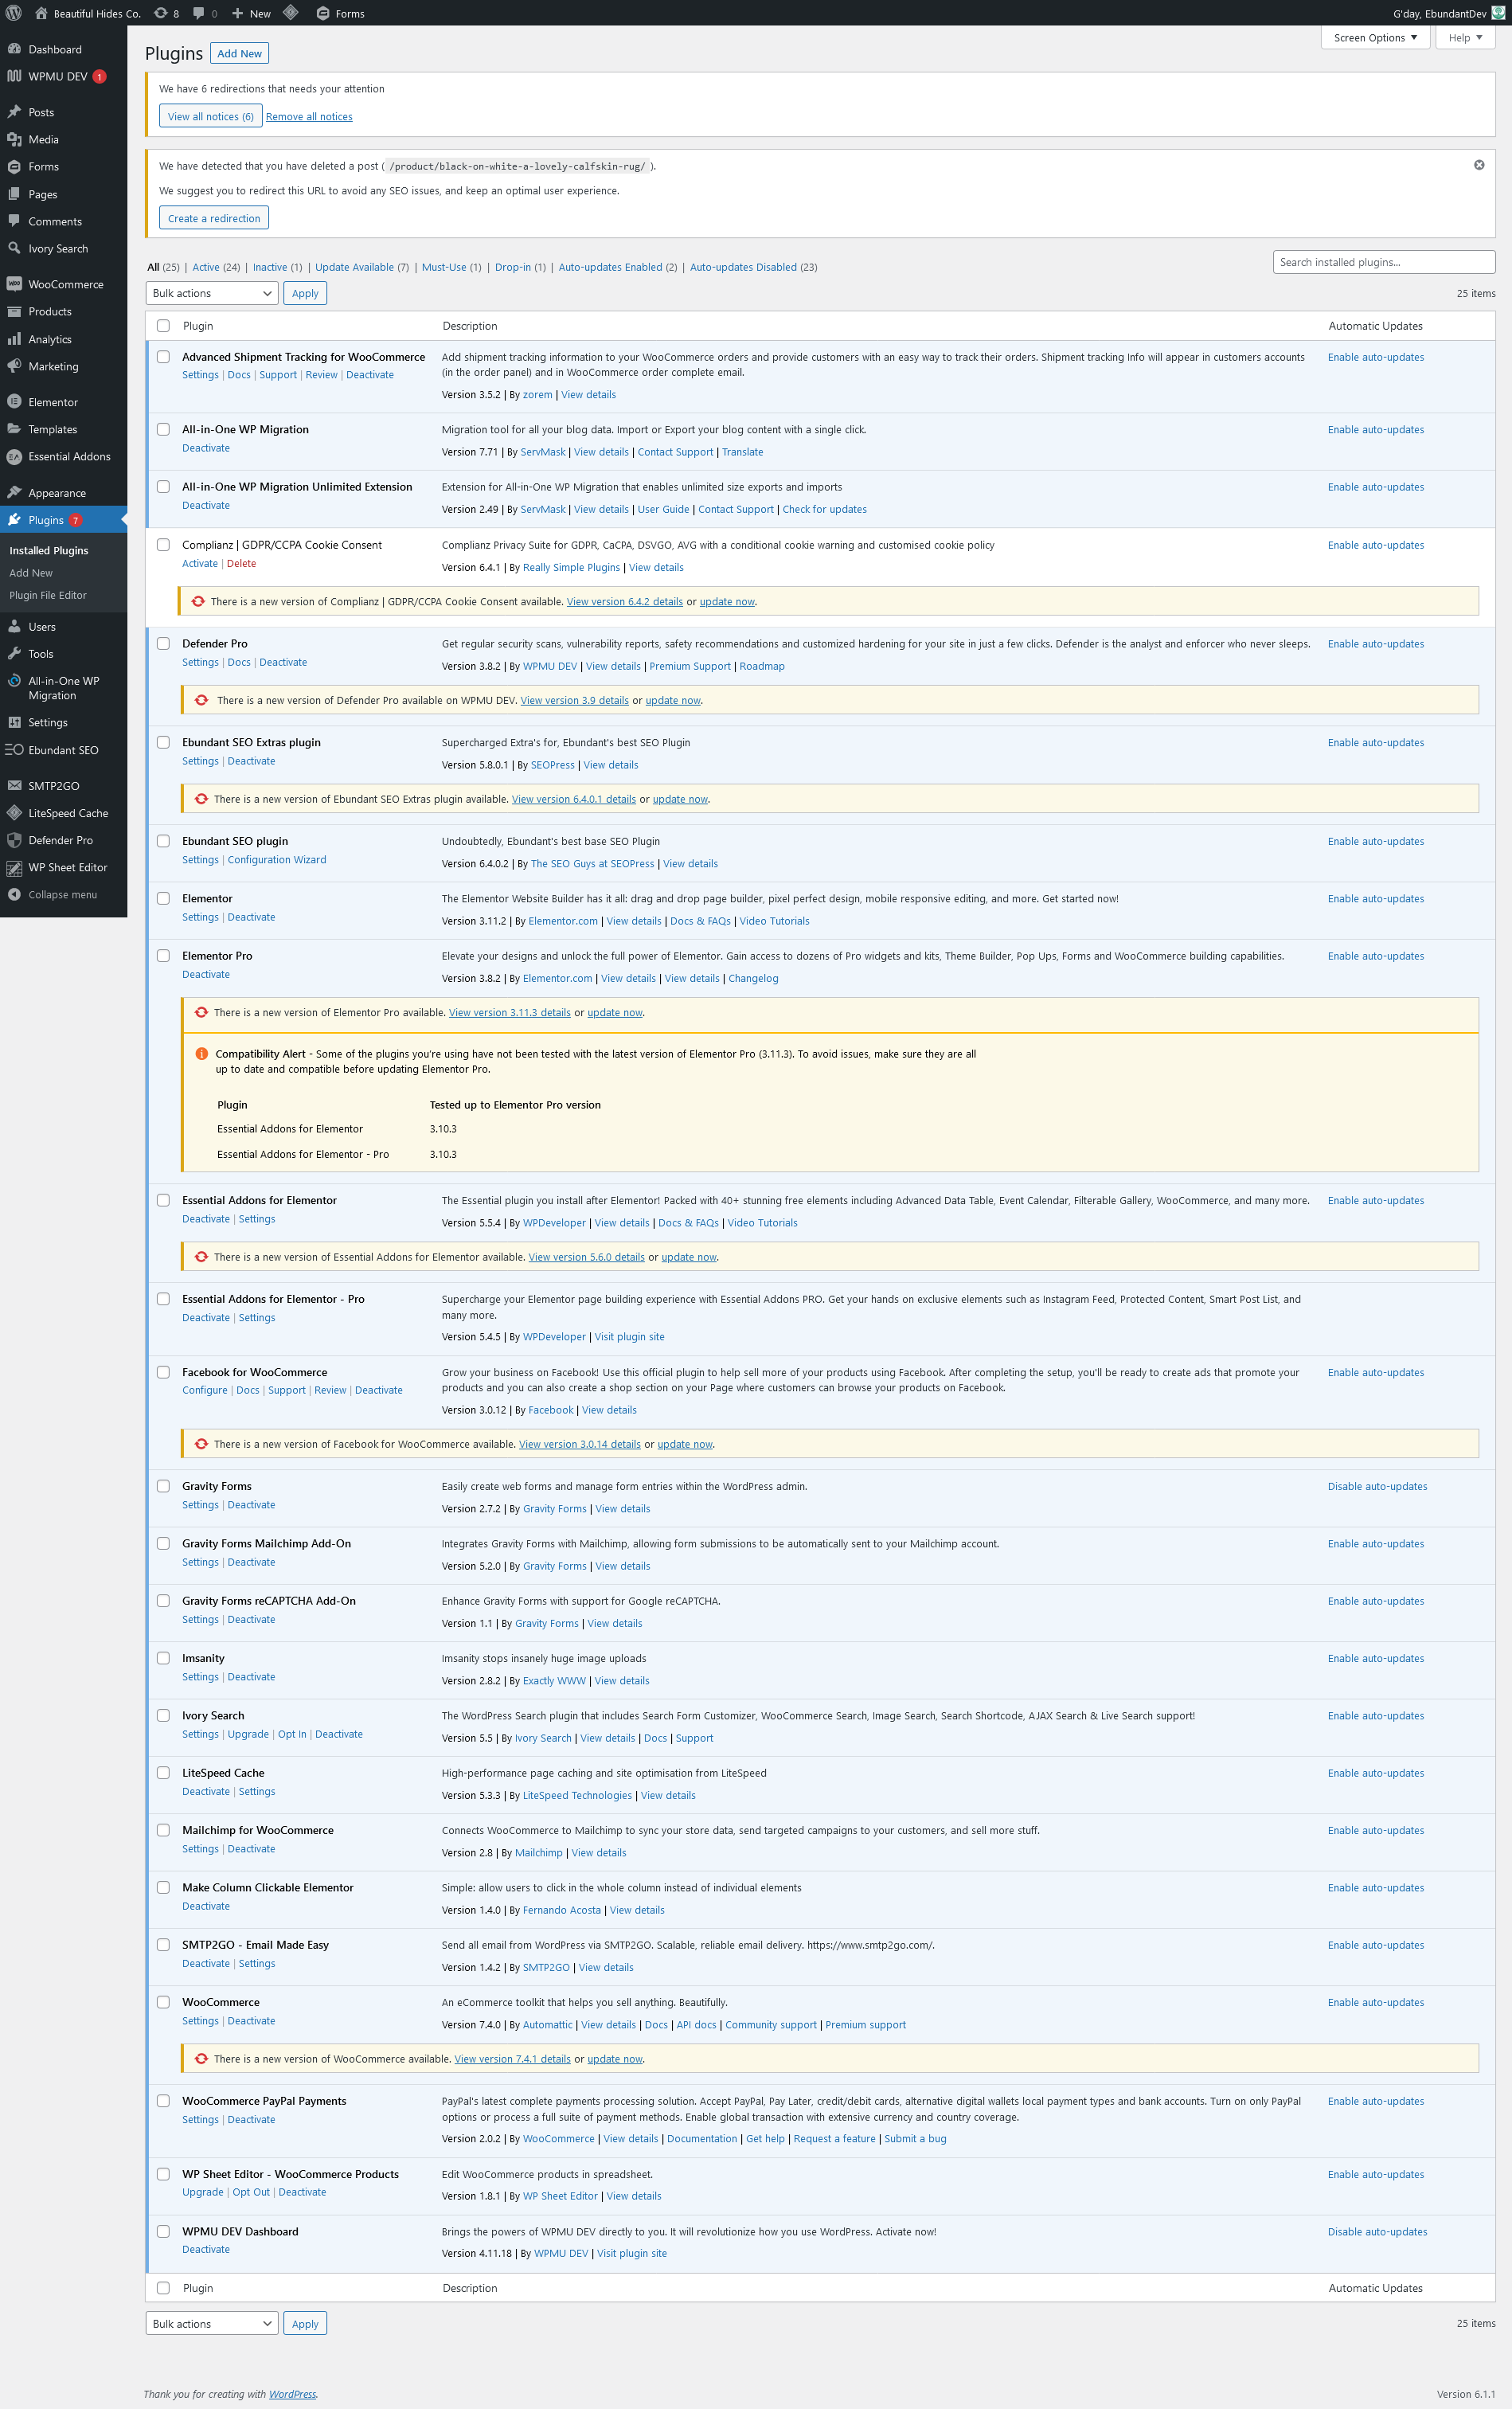This screenshot has width=1512, height=2409.
Task: Click the WordPress logo in admin bar
Action: click(14, 13)
